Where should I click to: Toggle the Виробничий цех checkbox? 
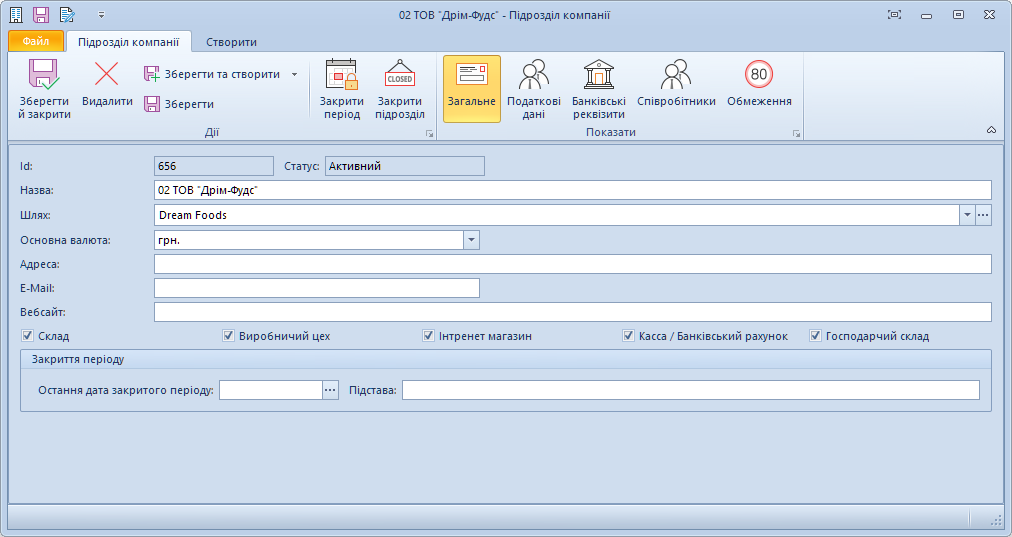point(229,336)
